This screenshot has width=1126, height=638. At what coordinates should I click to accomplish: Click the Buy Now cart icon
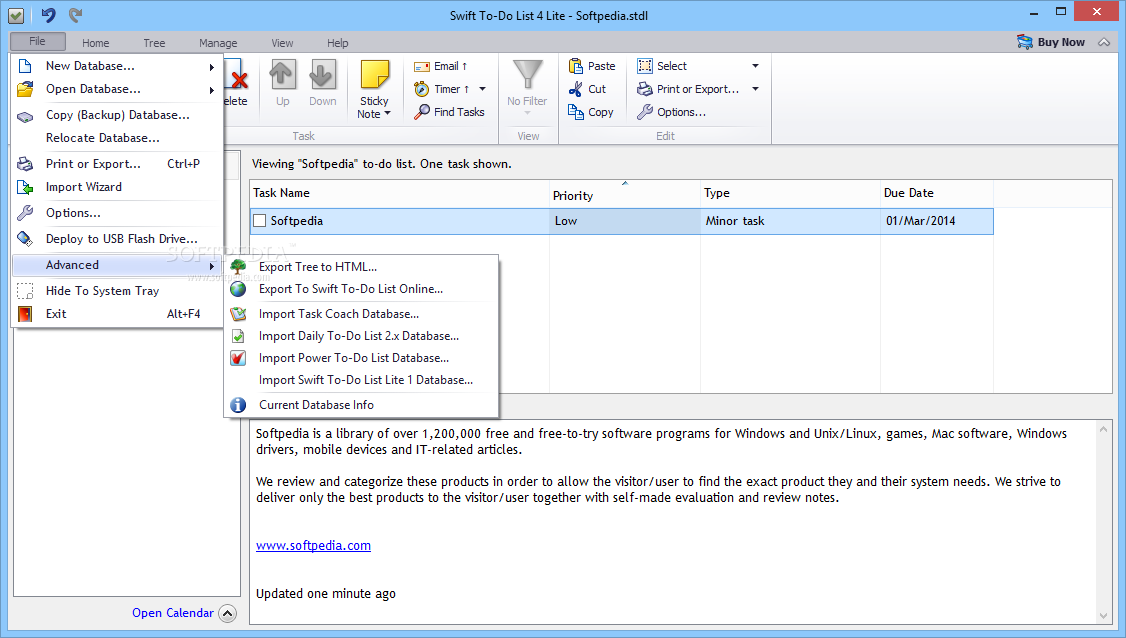(x=1025, y=42)
